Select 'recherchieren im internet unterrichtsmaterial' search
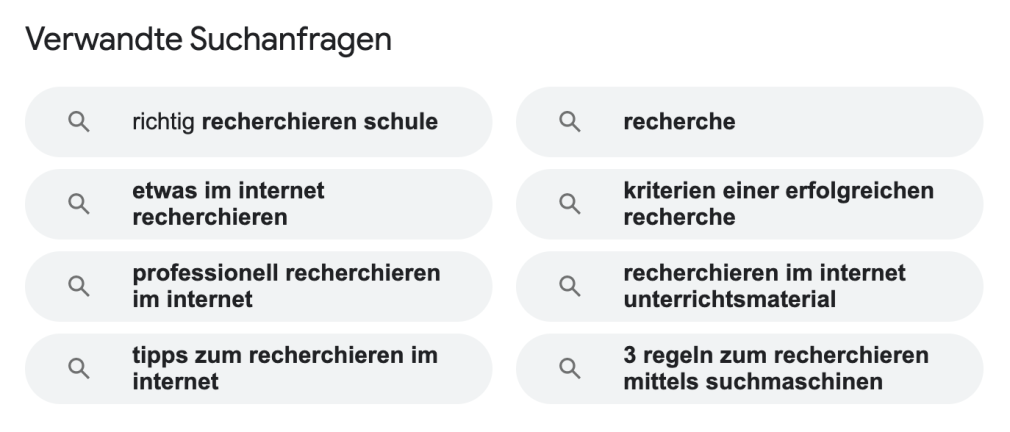Screen dimensions: 1010x432 click(765, 286)
